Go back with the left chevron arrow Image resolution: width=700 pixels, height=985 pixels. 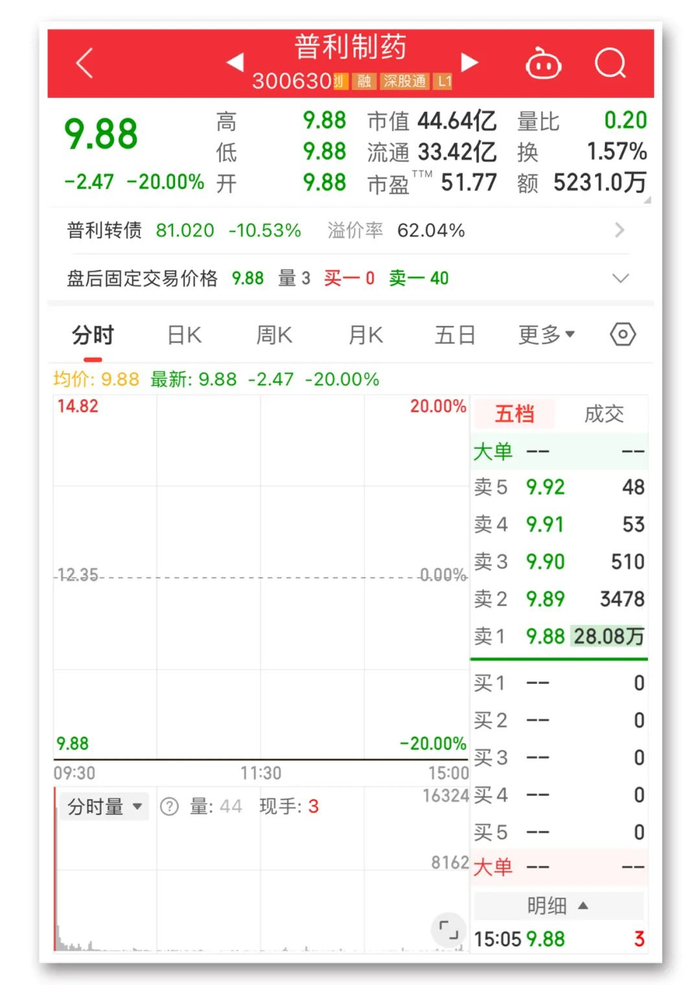(85, 63)
